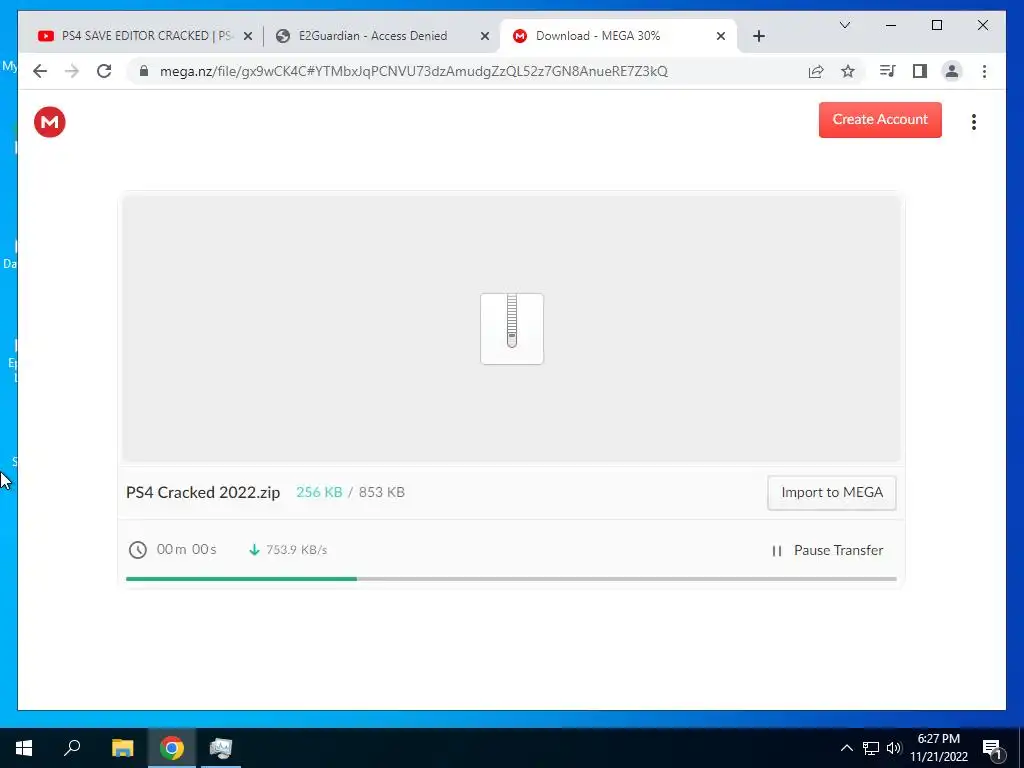This screenshot has width=1024, height=768.
Task: Click the remaining time clock icon
Action: coord(138,550)
